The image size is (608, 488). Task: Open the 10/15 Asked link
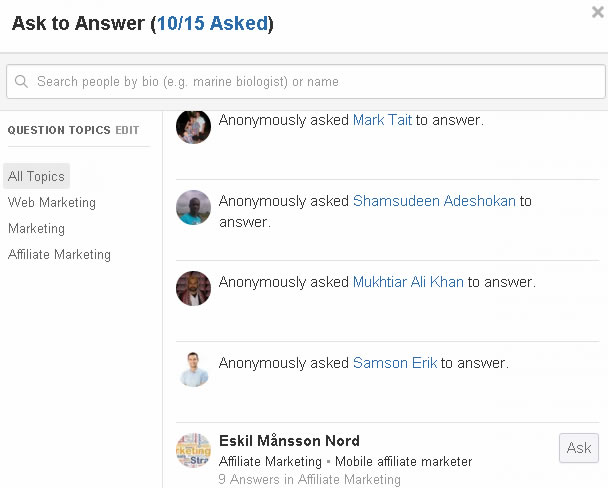[x=212, y=23]
